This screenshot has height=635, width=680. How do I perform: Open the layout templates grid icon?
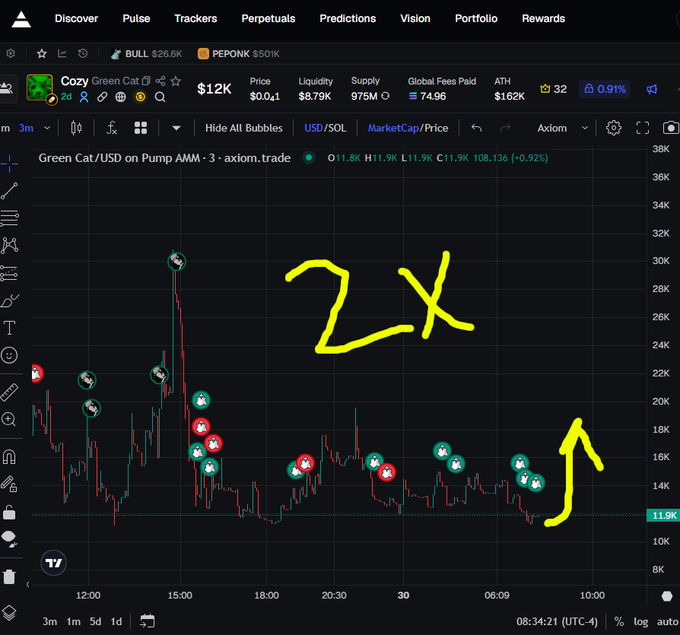pyautogui.click(x=141, y=128)
